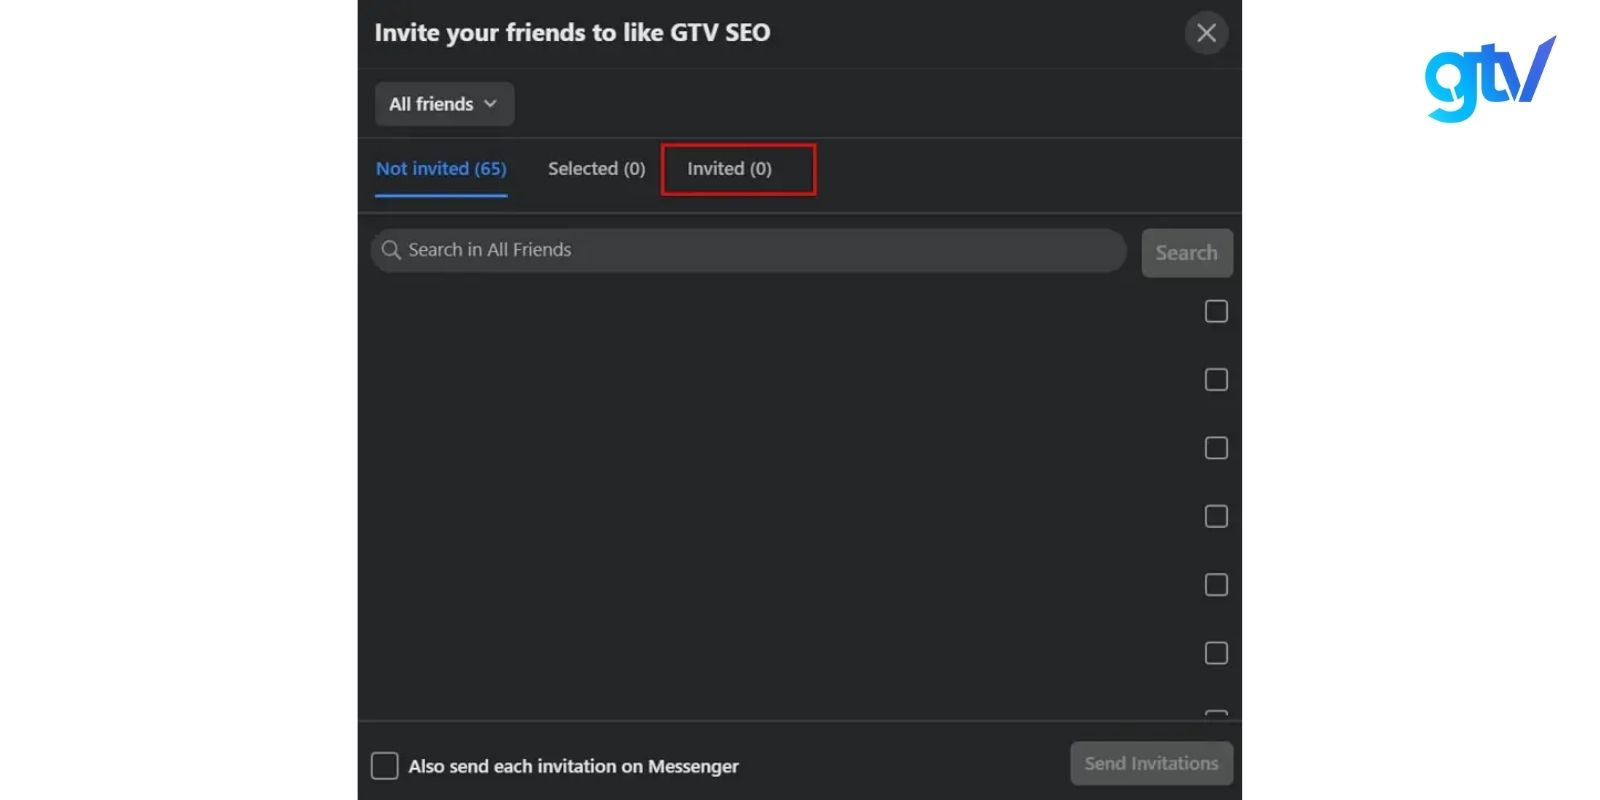
Task: Tick the first friend checkbox in the list
Action: click(x=1216, y=312)
